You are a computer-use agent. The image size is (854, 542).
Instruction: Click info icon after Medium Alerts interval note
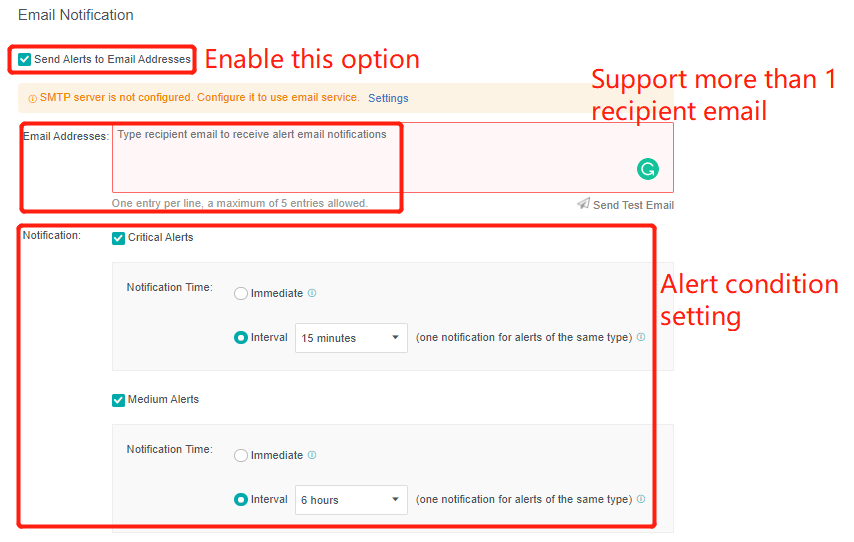click(x=641, y=500)
